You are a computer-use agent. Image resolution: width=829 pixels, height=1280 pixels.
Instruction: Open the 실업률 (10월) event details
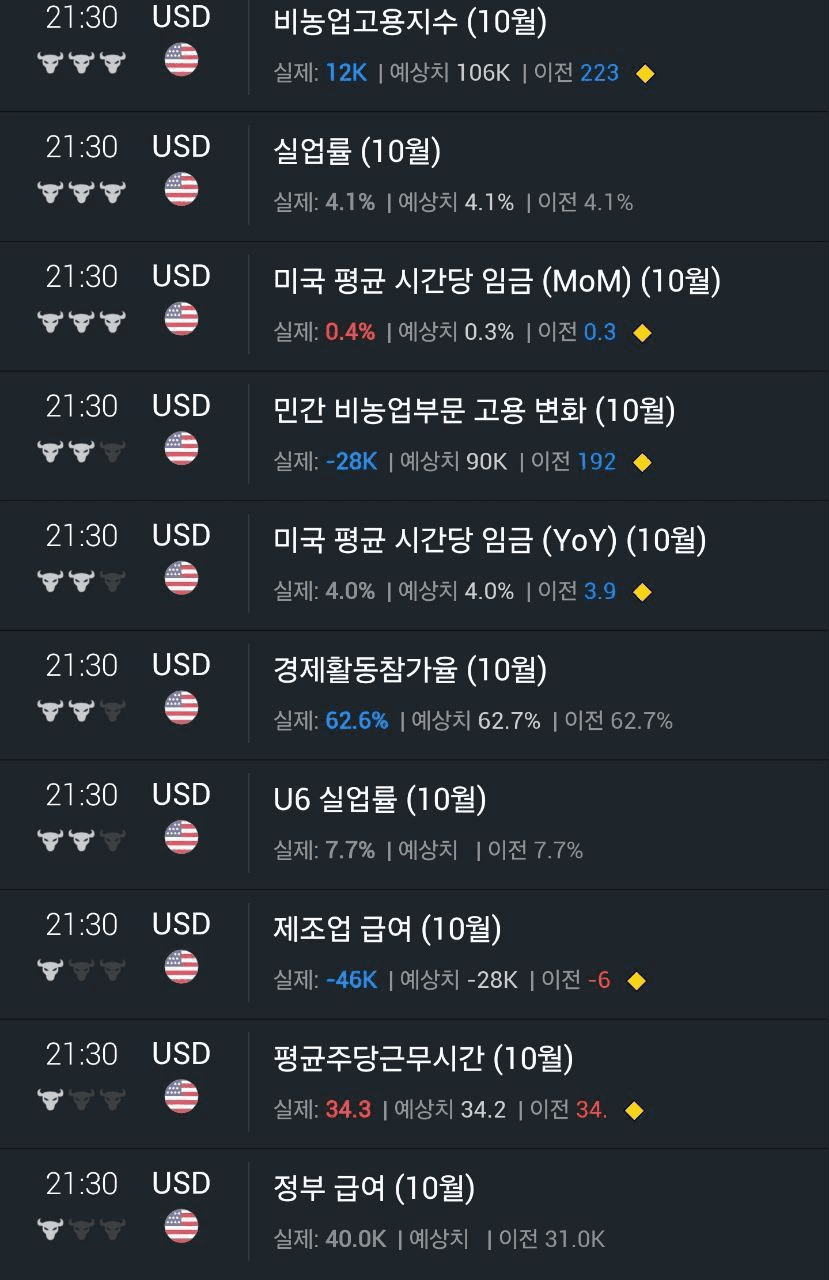pyautogui.click(x=414, y=176)
